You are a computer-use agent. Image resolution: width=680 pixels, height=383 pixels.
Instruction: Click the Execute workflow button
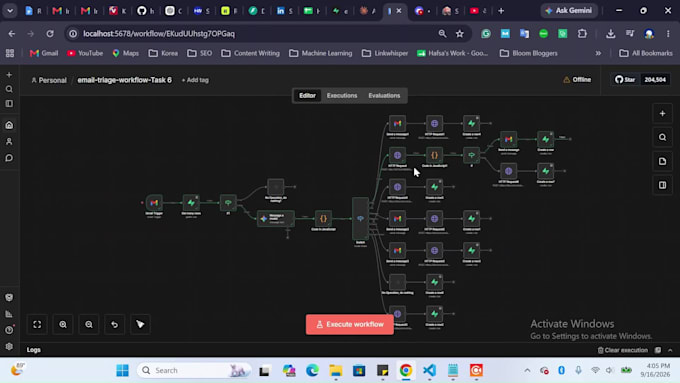tap(350, 324)
